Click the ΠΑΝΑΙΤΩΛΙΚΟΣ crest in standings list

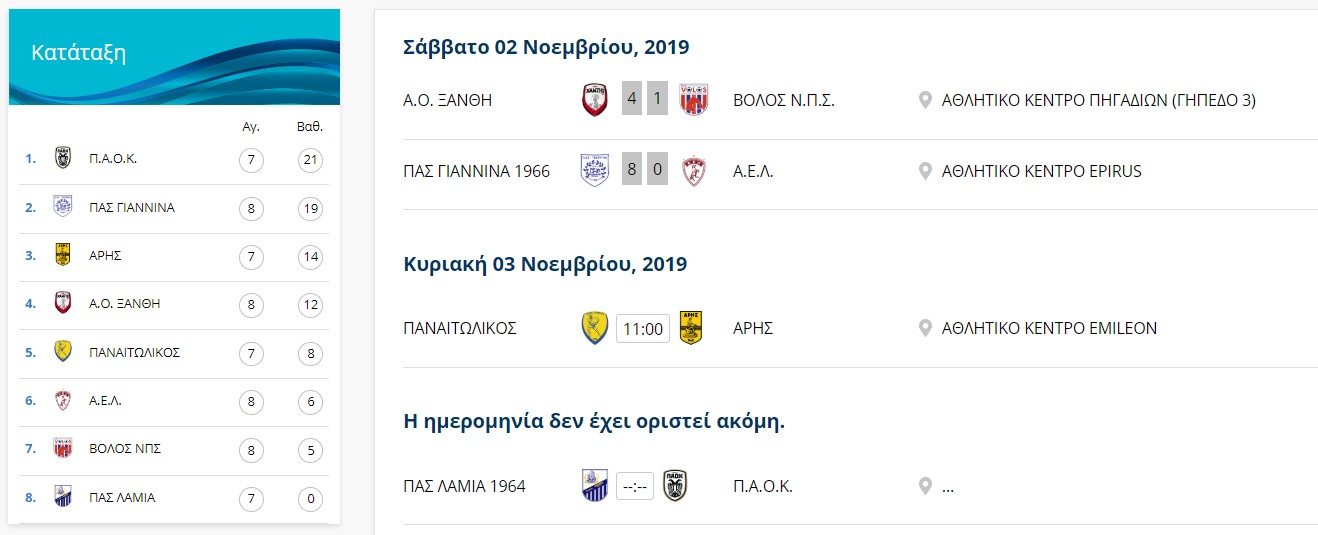[x=63, y=352]
